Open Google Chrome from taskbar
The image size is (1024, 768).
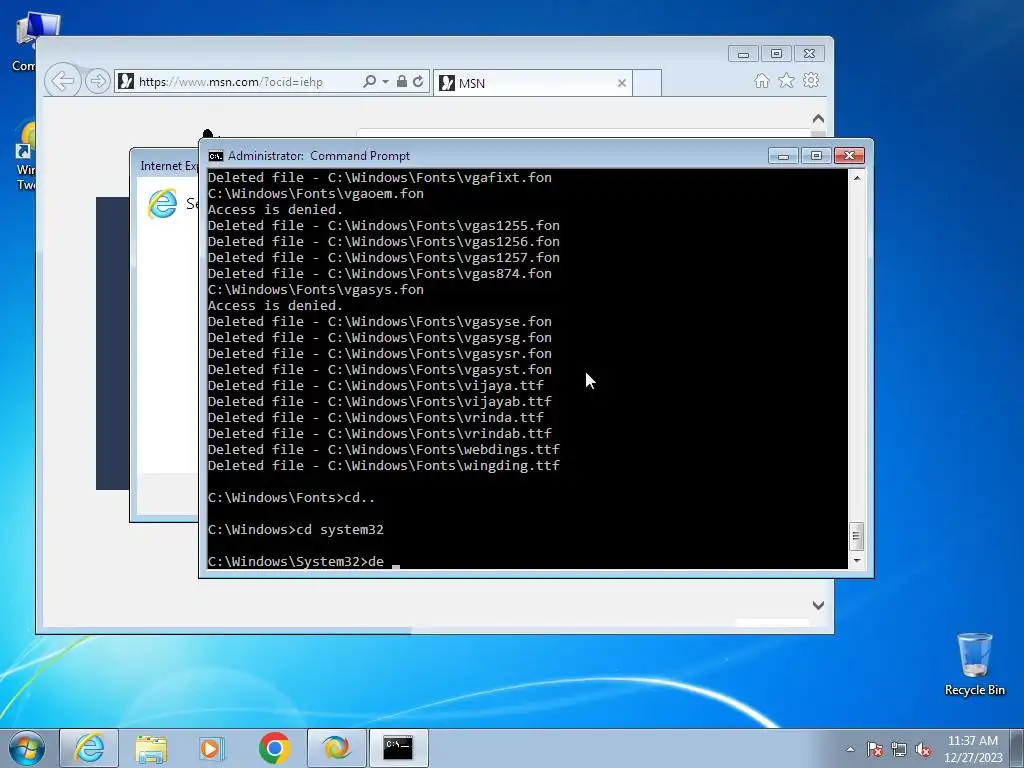click(x=274, y=748)
